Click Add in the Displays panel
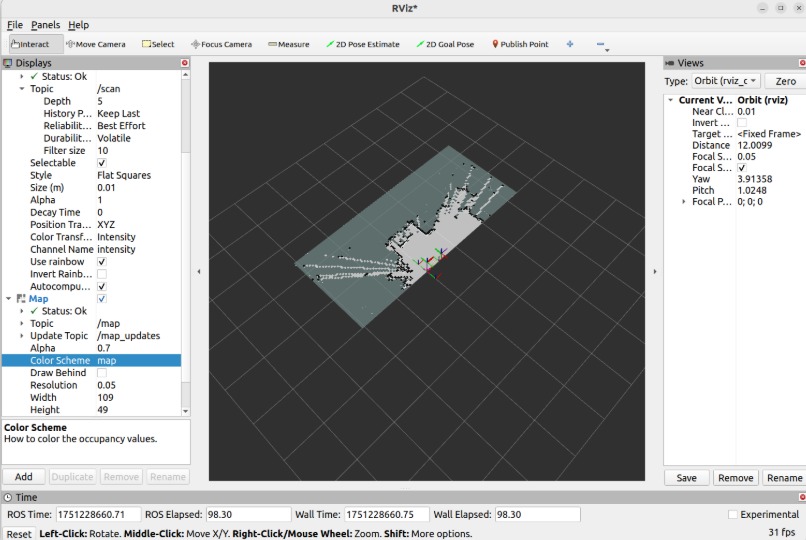806x540 pixels. [24, 477]
